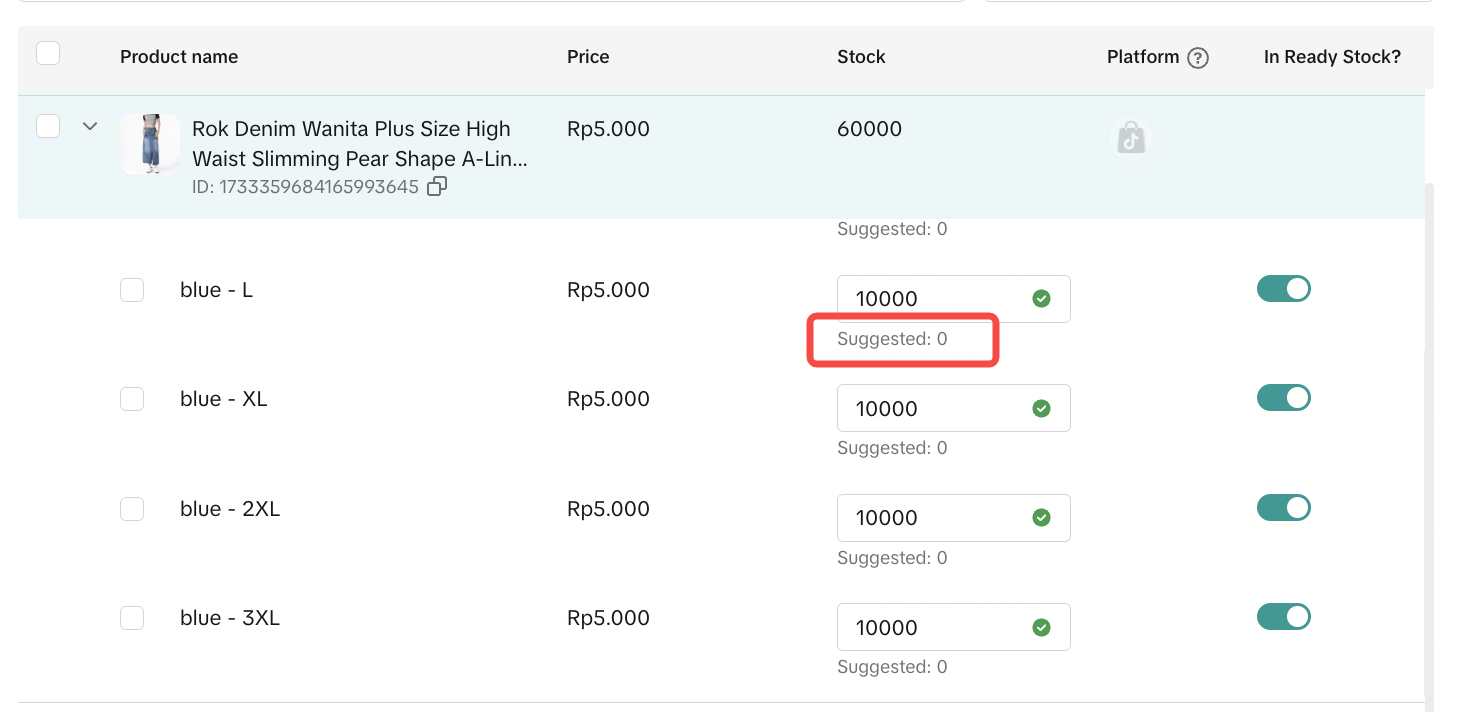Collapse the Rok Denim product variants chevron

(x=90, y=126)
